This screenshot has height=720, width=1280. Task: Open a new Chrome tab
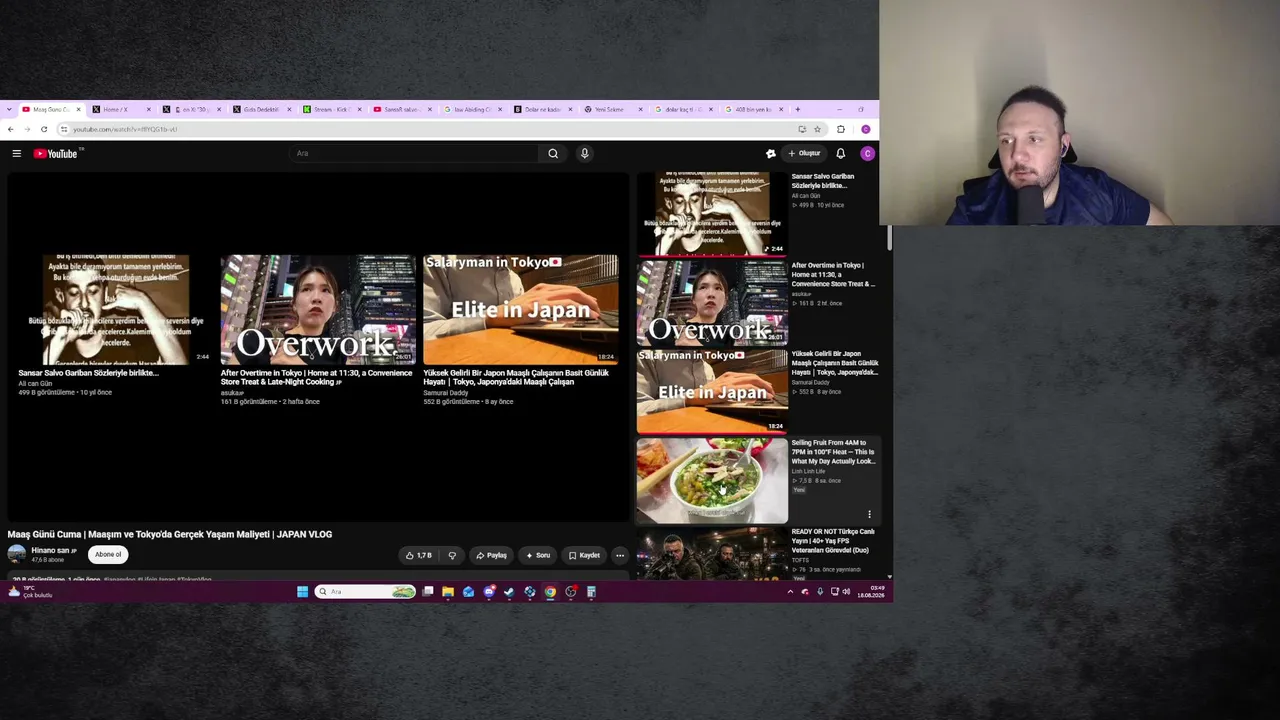[798, 109]
